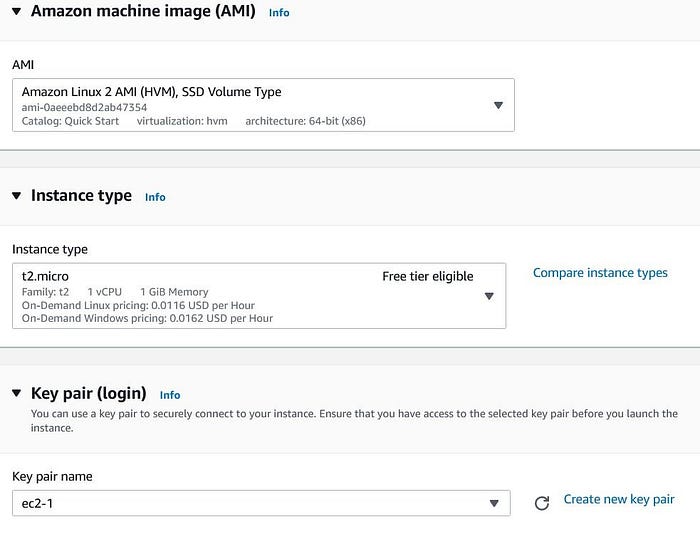Click the Free tier eligible label

(x=427, y=276)
